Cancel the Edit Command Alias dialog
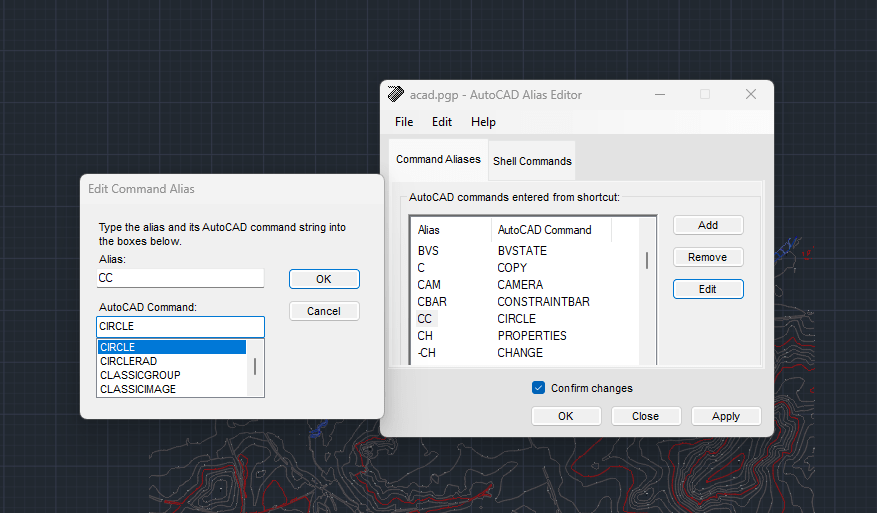 (324, 311)
